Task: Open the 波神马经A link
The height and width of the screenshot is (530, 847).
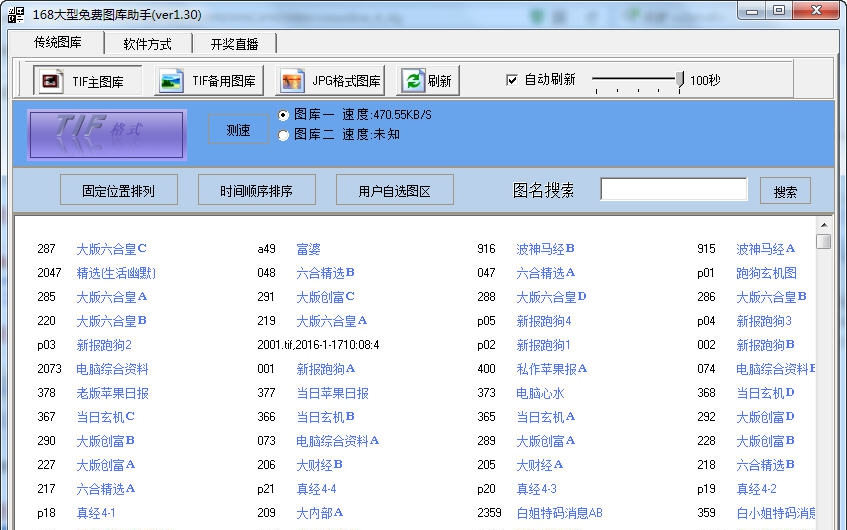Action: tap(765, 249)
